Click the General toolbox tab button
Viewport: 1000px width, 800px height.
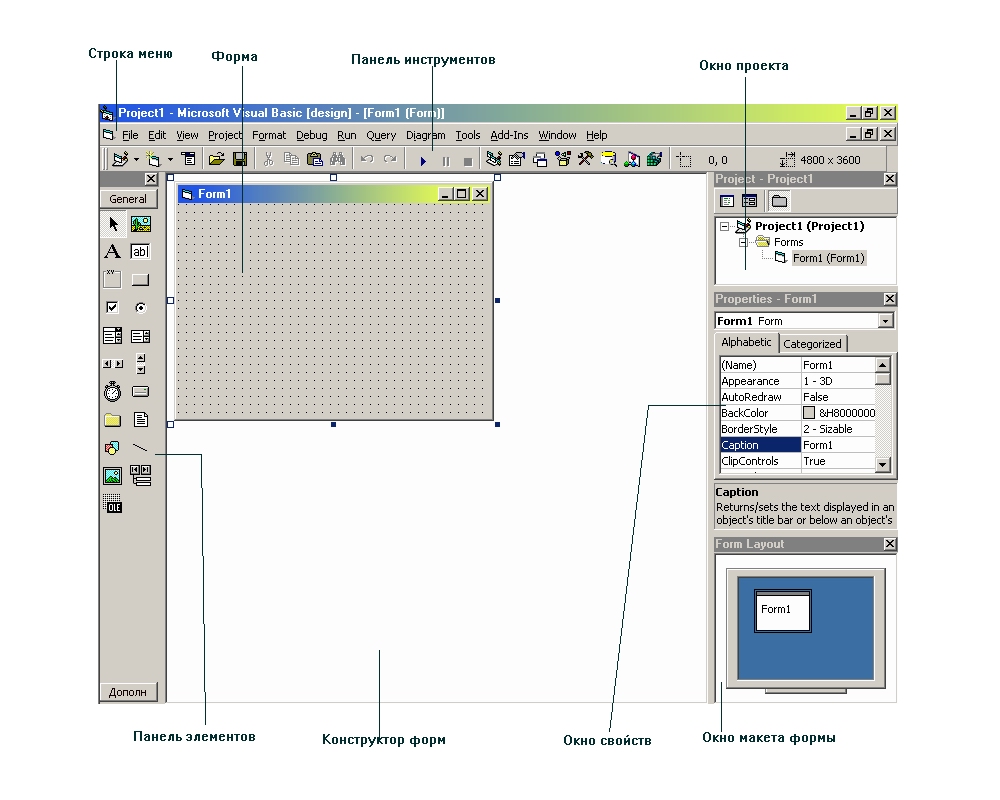[x=128, y=199]
